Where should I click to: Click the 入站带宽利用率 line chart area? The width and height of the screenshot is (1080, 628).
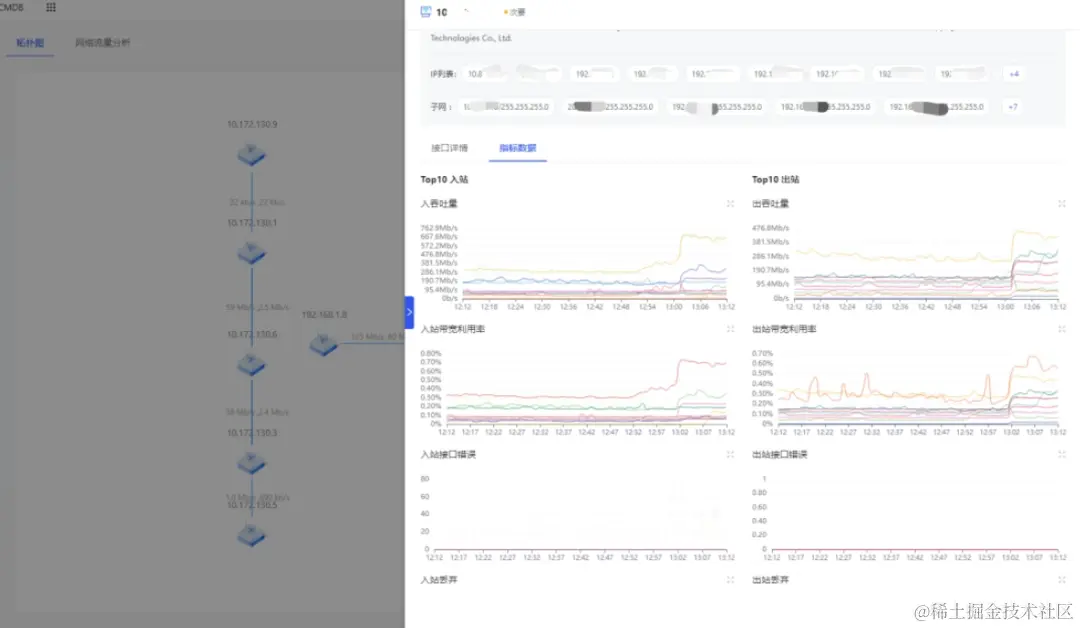(x=586, y=388)
